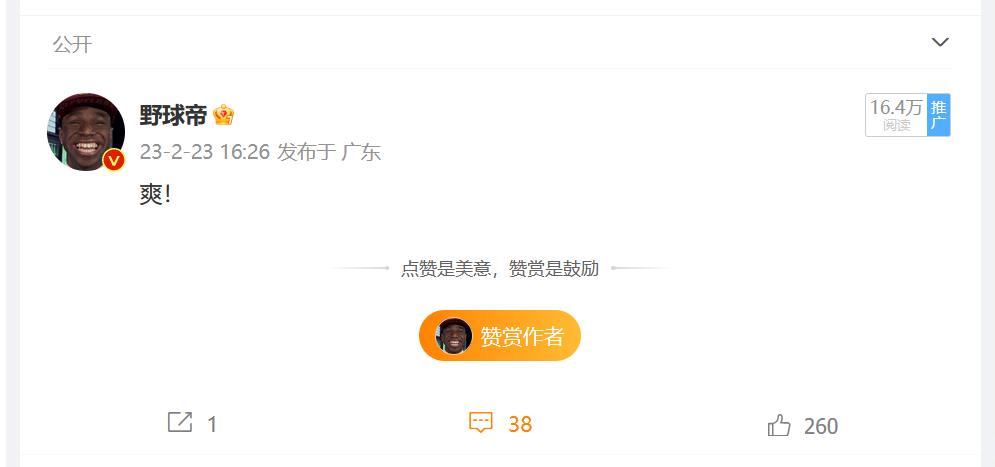Viewport: 995px width, 467px height.
Task: Click the 公开 visibility label
Action: 72,44
